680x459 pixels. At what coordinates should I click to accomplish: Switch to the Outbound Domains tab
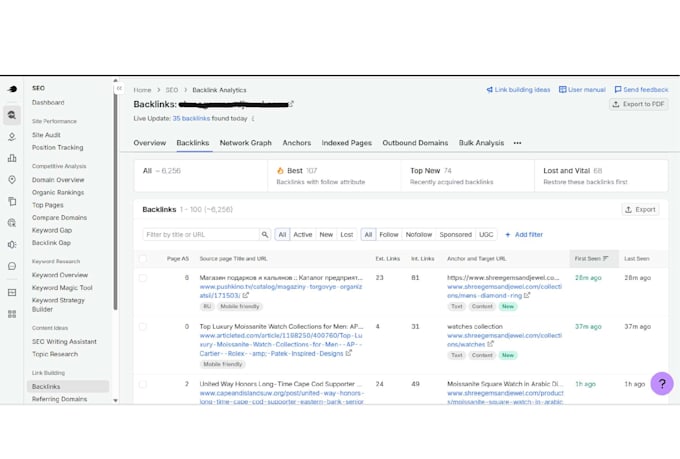click(x=415, y=143)
